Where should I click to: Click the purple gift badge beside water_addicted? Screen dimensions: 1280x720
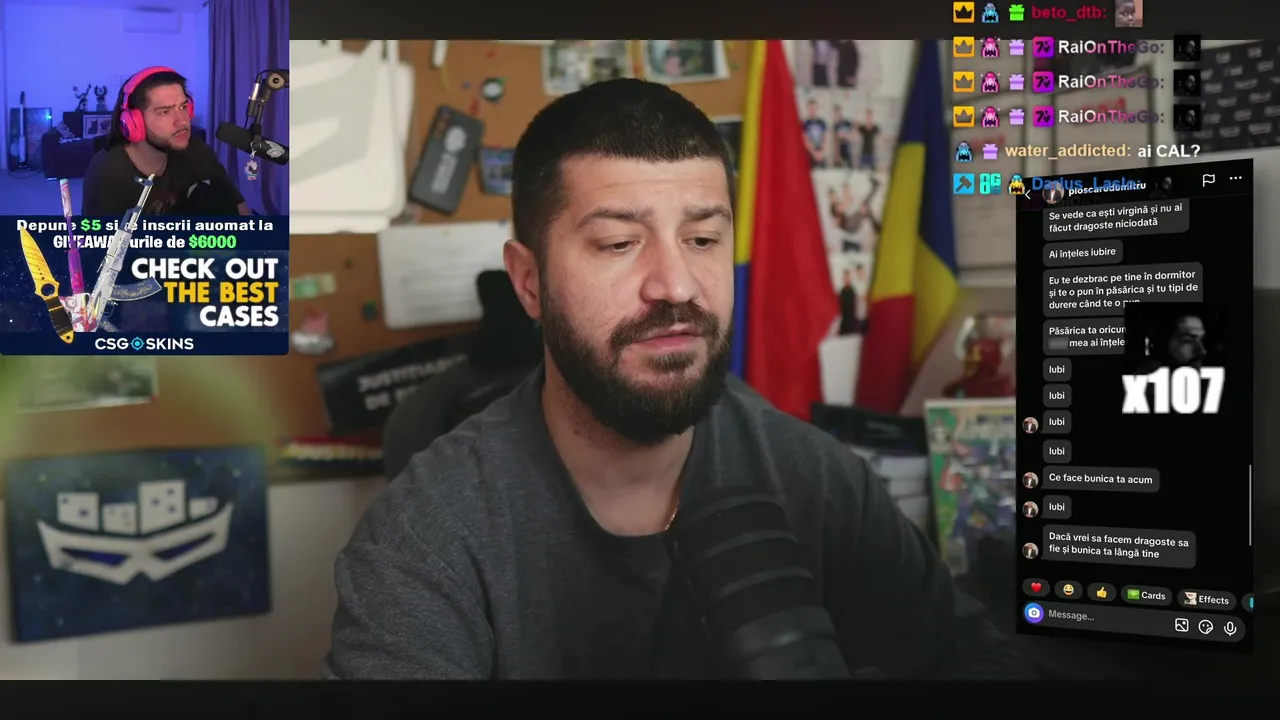point(990,152)
